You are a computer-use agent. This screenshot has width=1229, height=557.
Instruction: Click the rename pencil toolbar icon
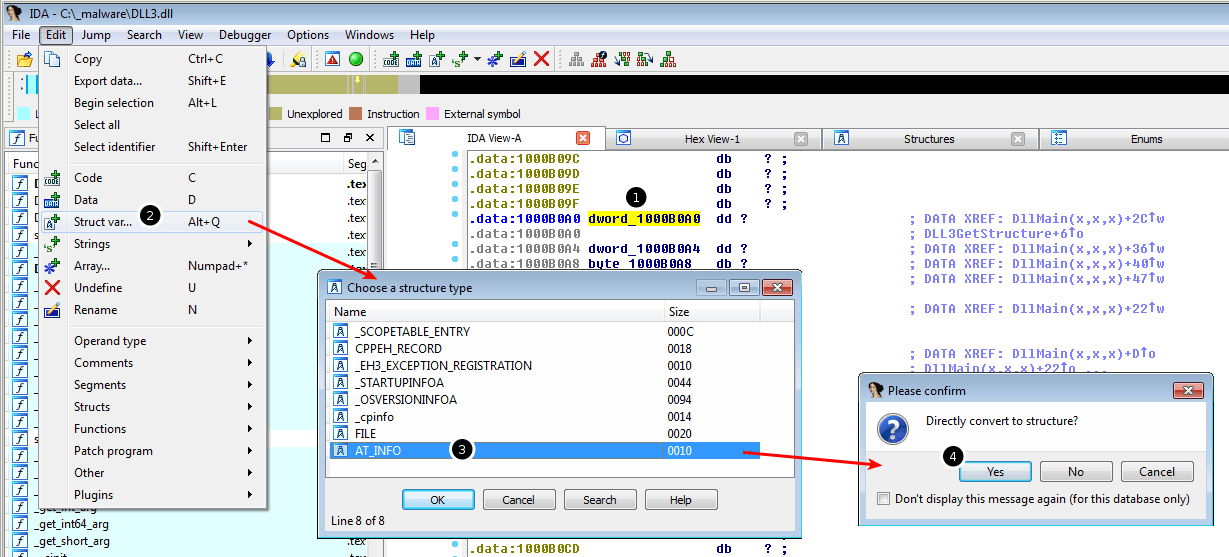coord(517,59)
